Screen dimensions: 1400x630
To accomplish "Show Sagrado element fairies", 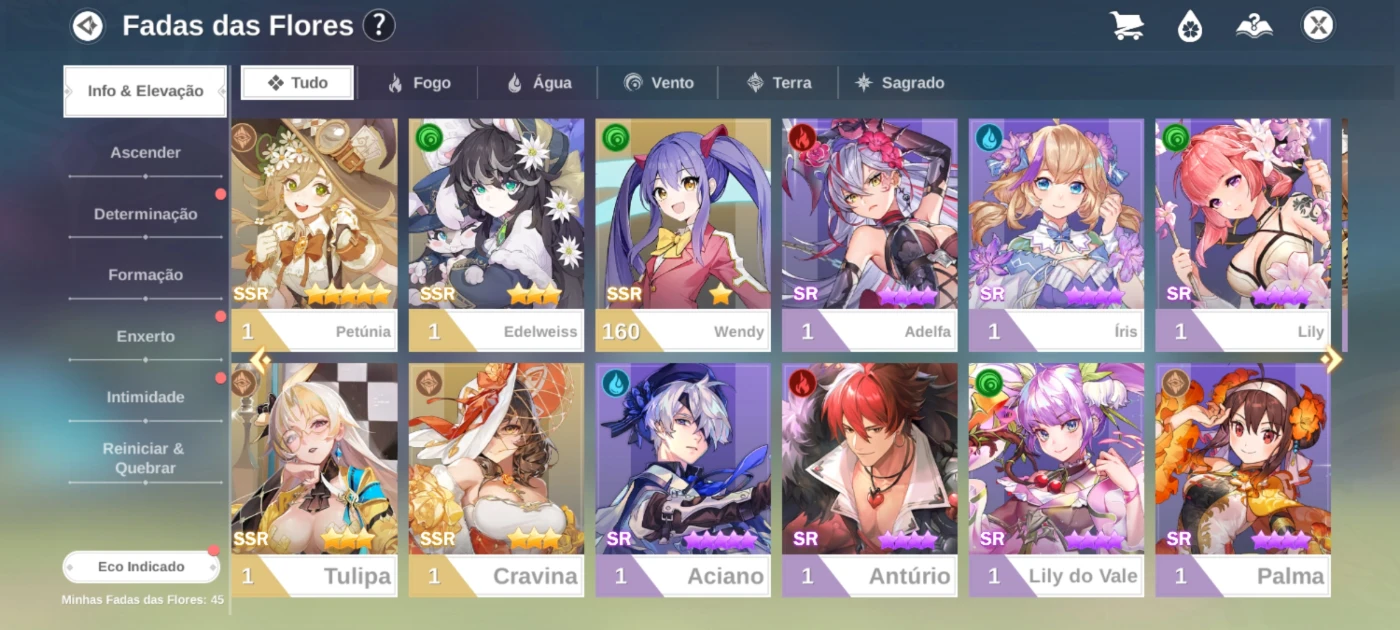I will [x=900, y=83].
